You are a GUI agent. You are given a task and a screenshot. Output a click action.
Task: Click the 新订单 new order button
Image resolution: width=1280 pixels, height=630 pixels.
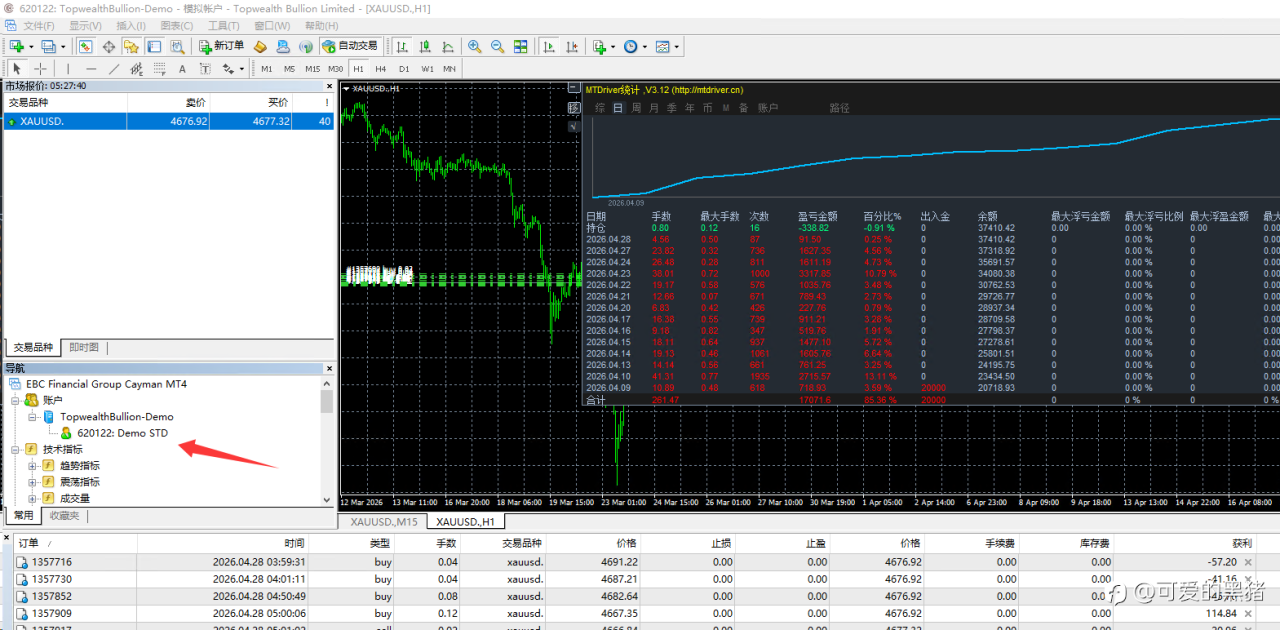[221, 46]
